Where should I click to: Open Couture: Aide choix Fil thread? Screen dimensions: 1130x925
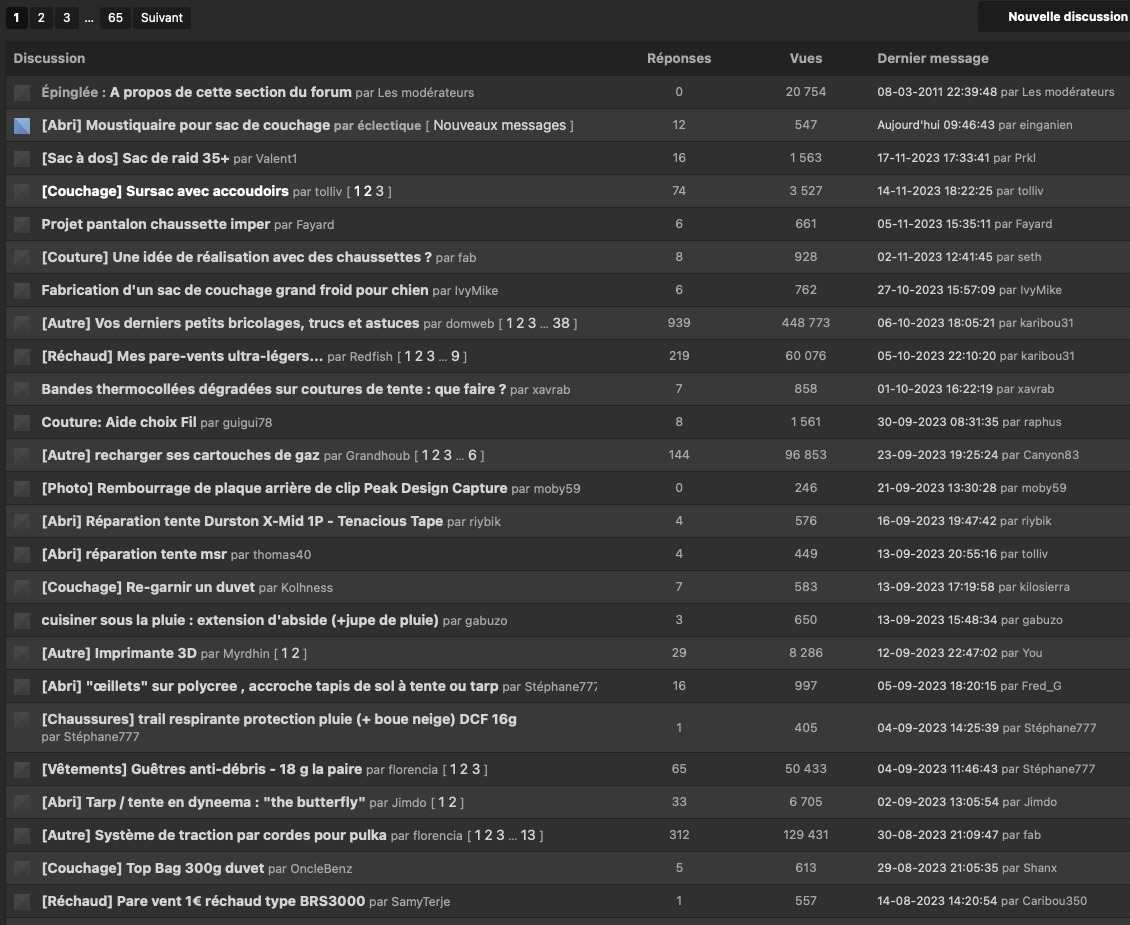119,422
